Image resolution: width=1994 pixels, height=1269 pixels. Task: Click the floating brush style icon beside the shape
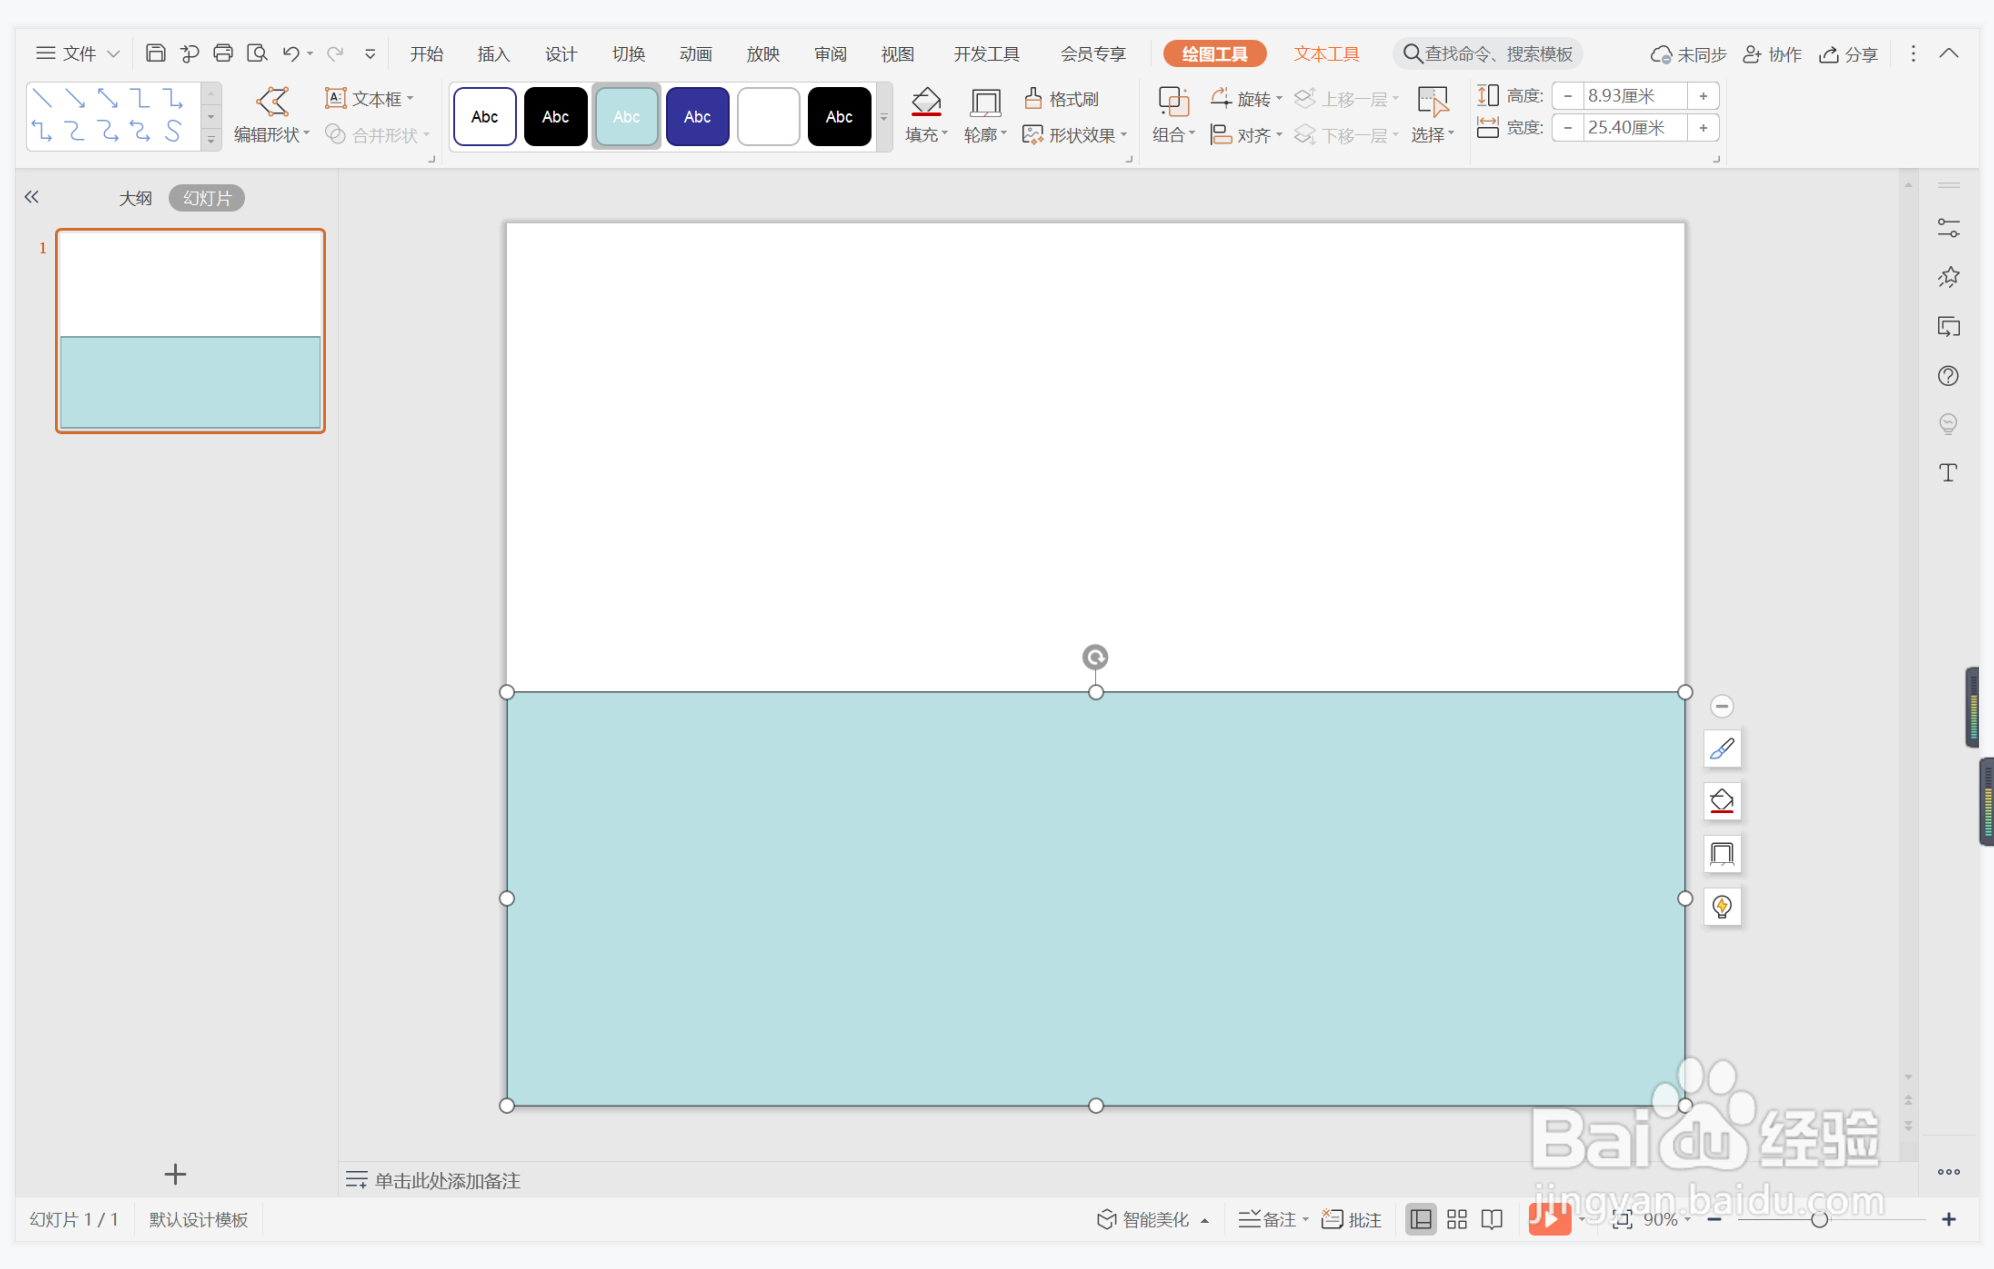point(1721,749)
